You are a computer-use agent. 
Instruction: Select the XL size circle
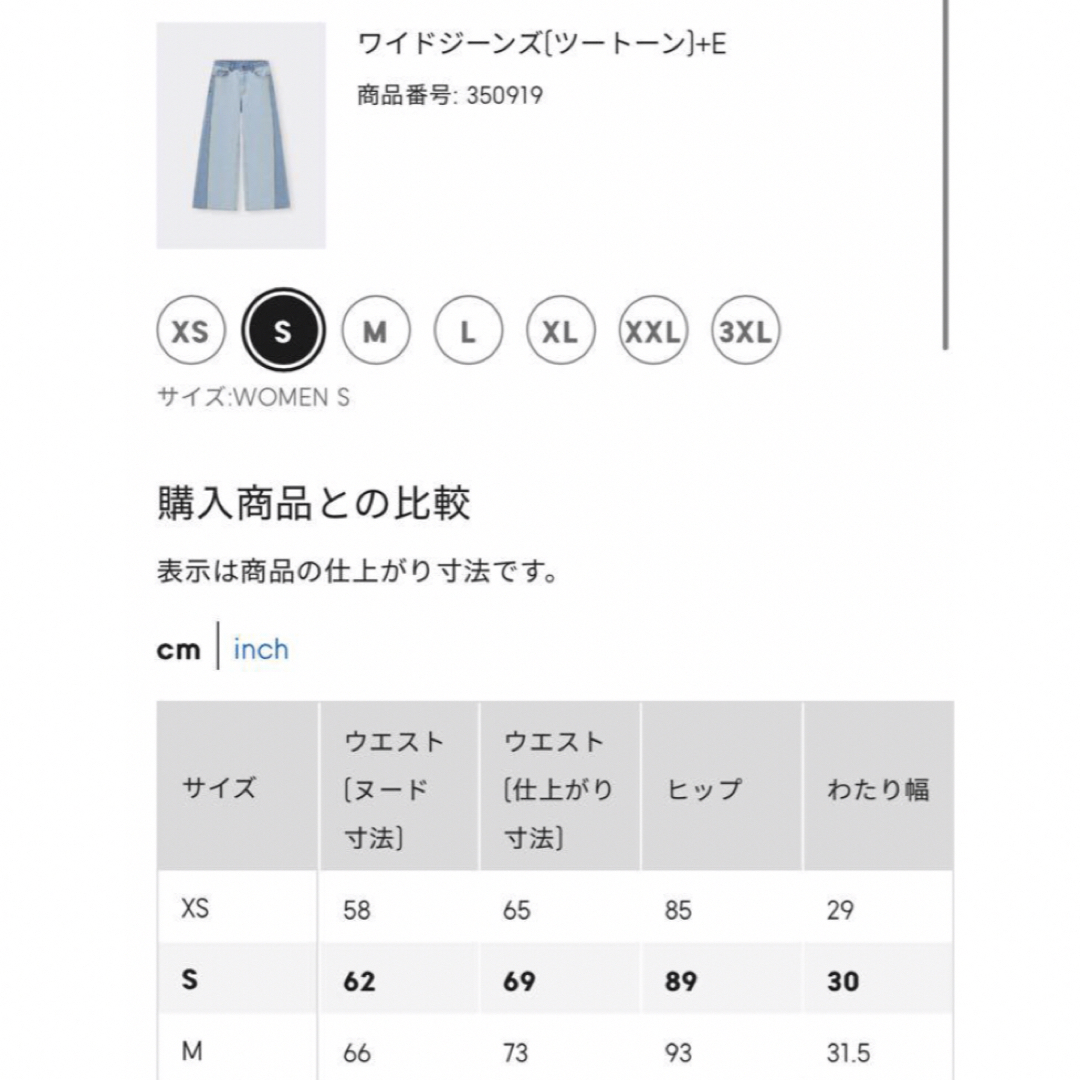pyautogui.click(x=560, y=331)
